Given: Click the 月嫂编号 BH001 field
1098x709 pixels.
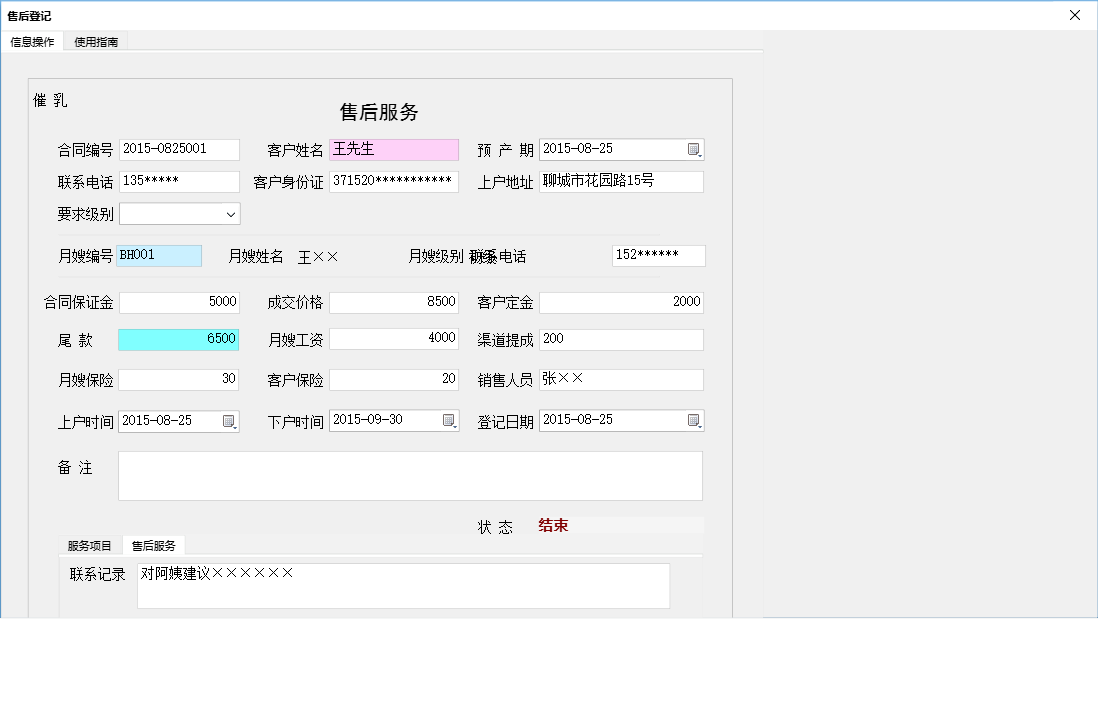Looking at the screenshot, I should pos(159,255).
